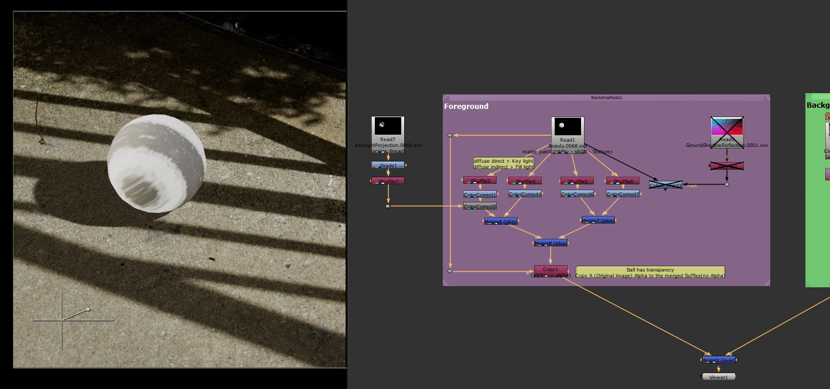This screenshot has width=830, height=389.
Task: Select the Copy1 node
Action: (x=551, y=271)
